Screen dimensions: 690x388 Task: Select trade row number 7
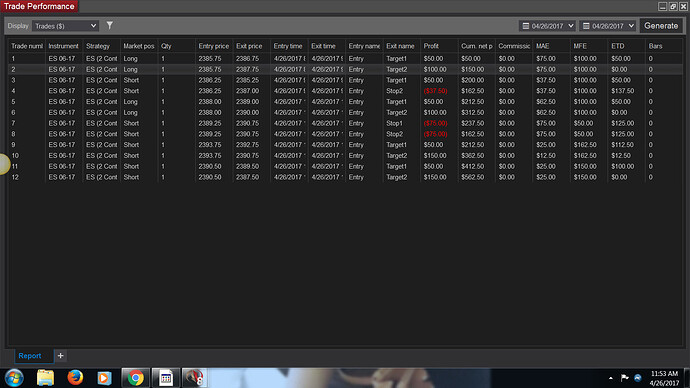tap(345, 123)
